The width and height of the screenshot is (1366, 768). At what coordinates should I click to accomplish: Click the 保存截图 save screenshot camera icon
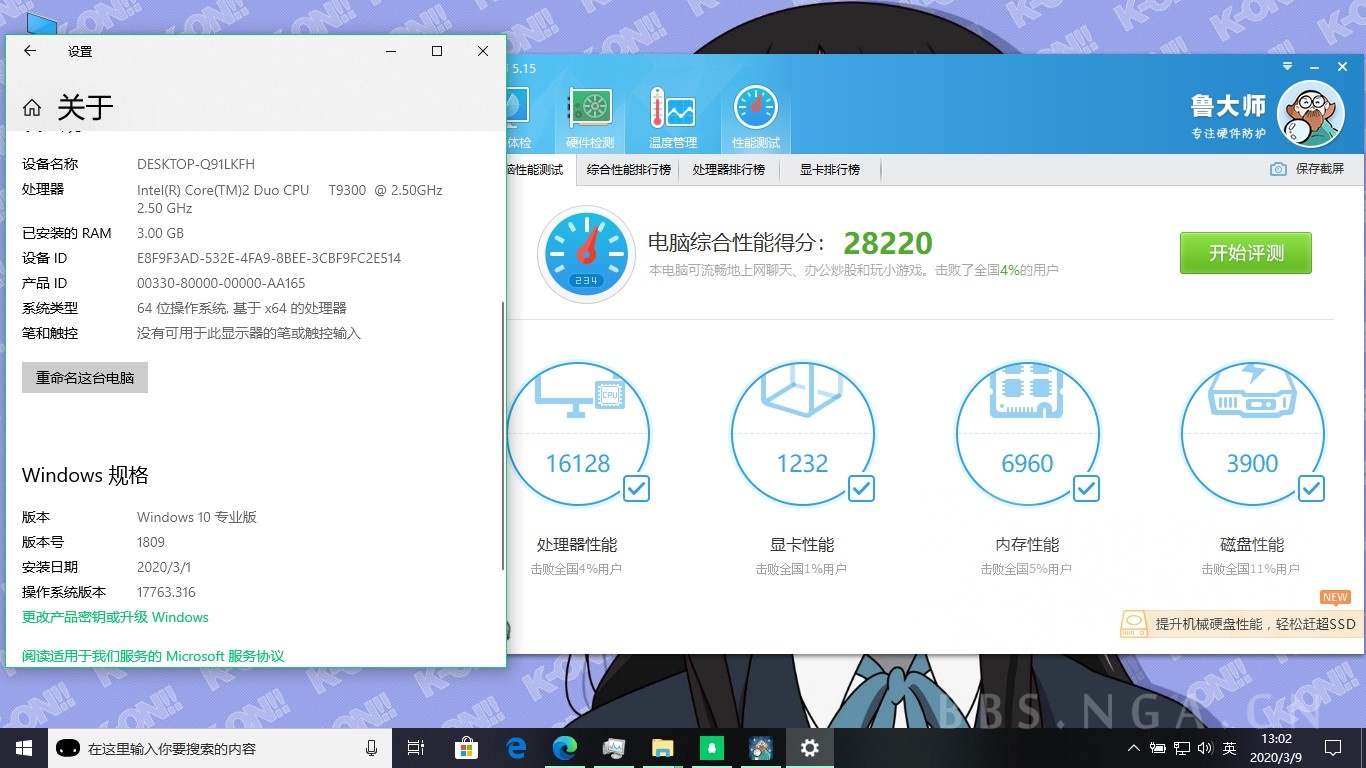pos(1277,169)
